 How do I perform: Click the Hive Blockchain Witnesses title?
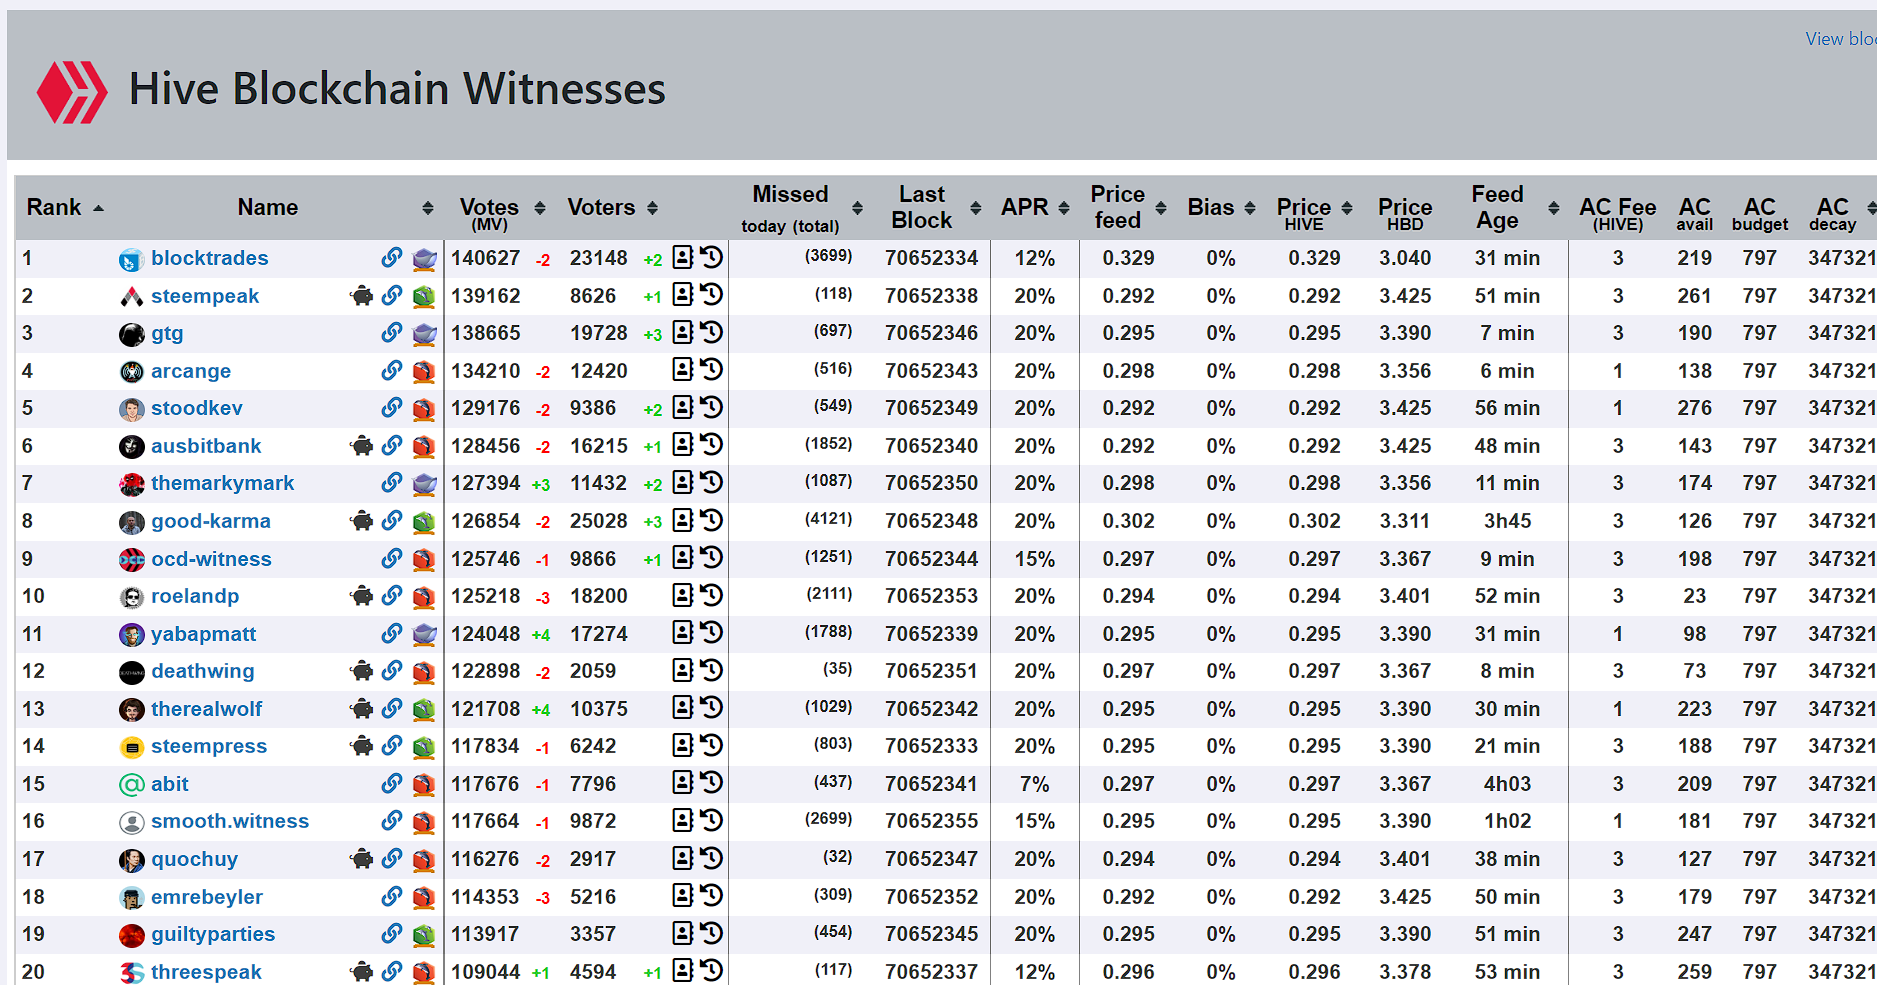pyautogui.click(x=397, y=89)
